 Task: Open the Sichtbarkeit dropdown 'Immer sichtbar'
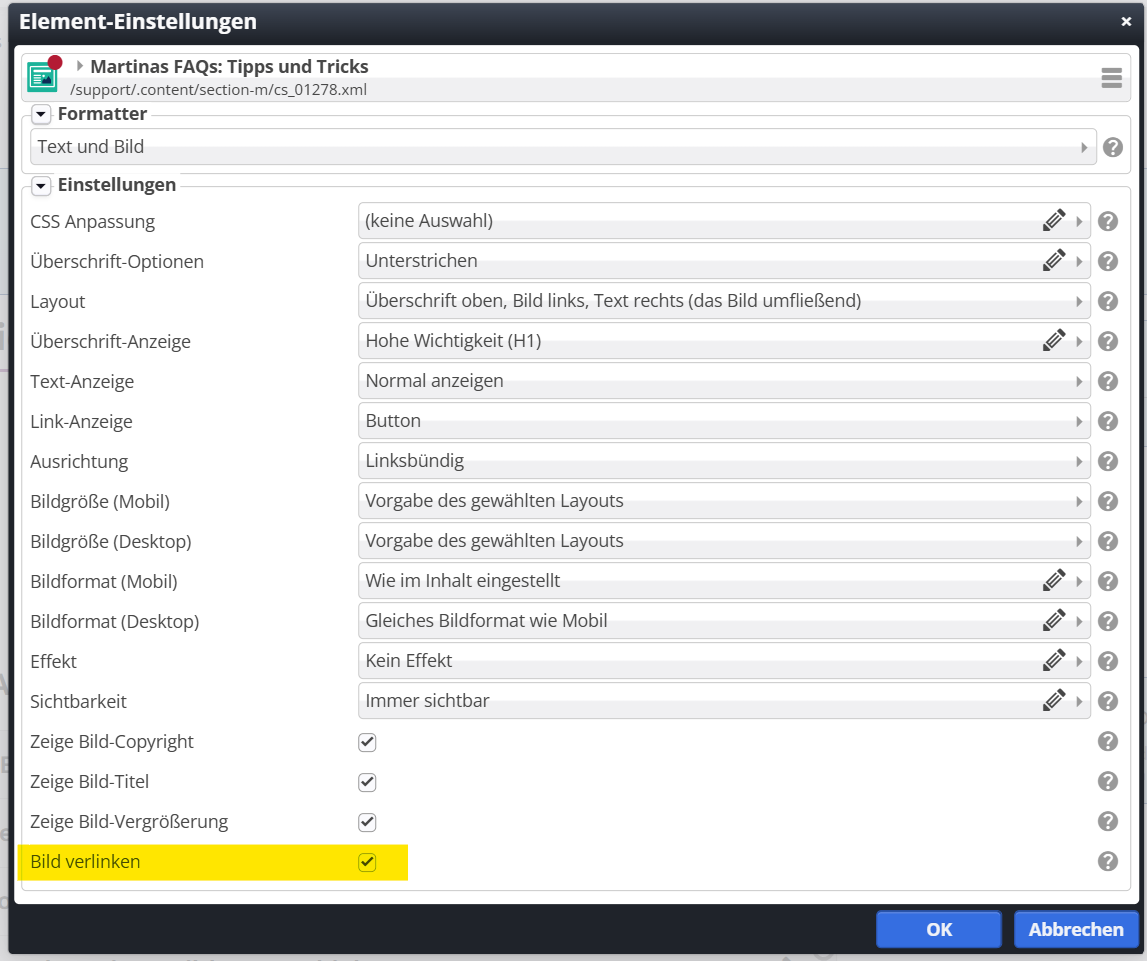(x=724, y=701)
